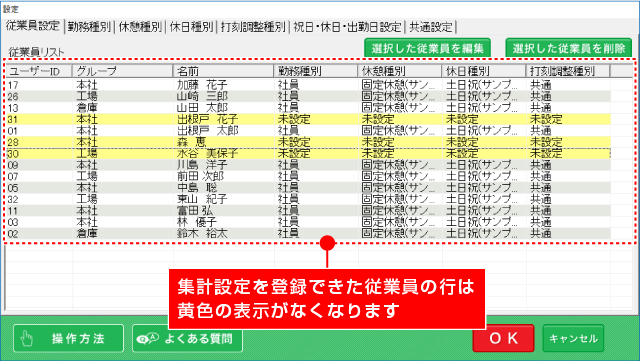This screenshot has width=640, height=362.
Task: Click the 名前 column header
Action: [x=224, y=71]
